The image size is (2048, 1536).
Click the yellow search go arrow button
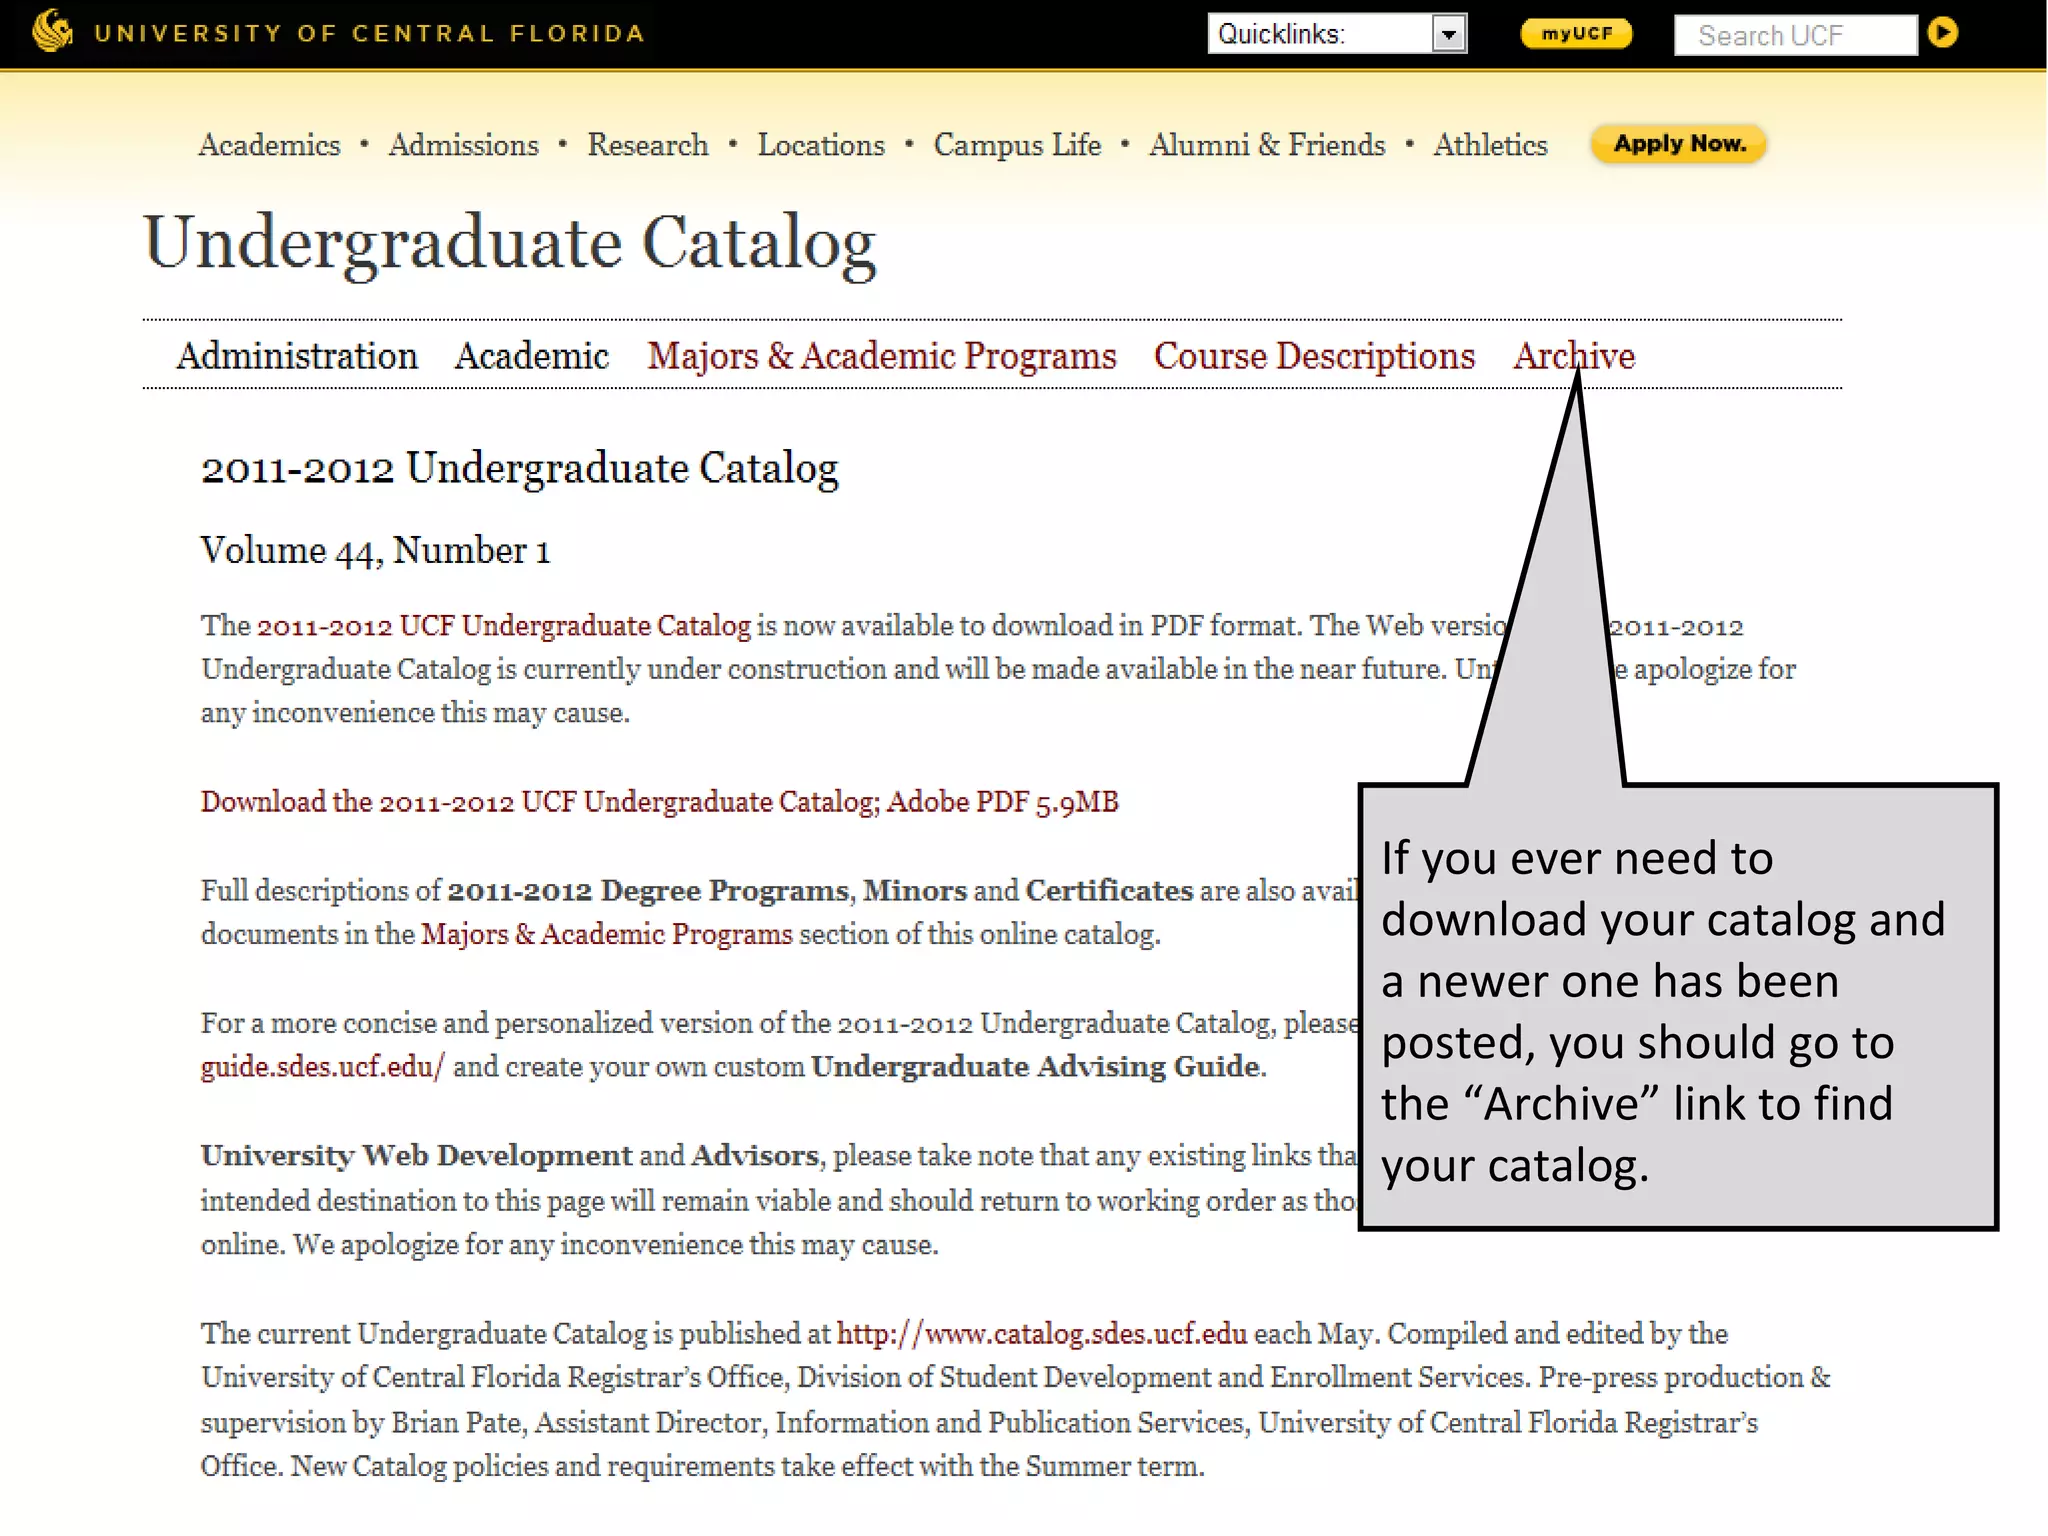click(x=1942, y=33)
